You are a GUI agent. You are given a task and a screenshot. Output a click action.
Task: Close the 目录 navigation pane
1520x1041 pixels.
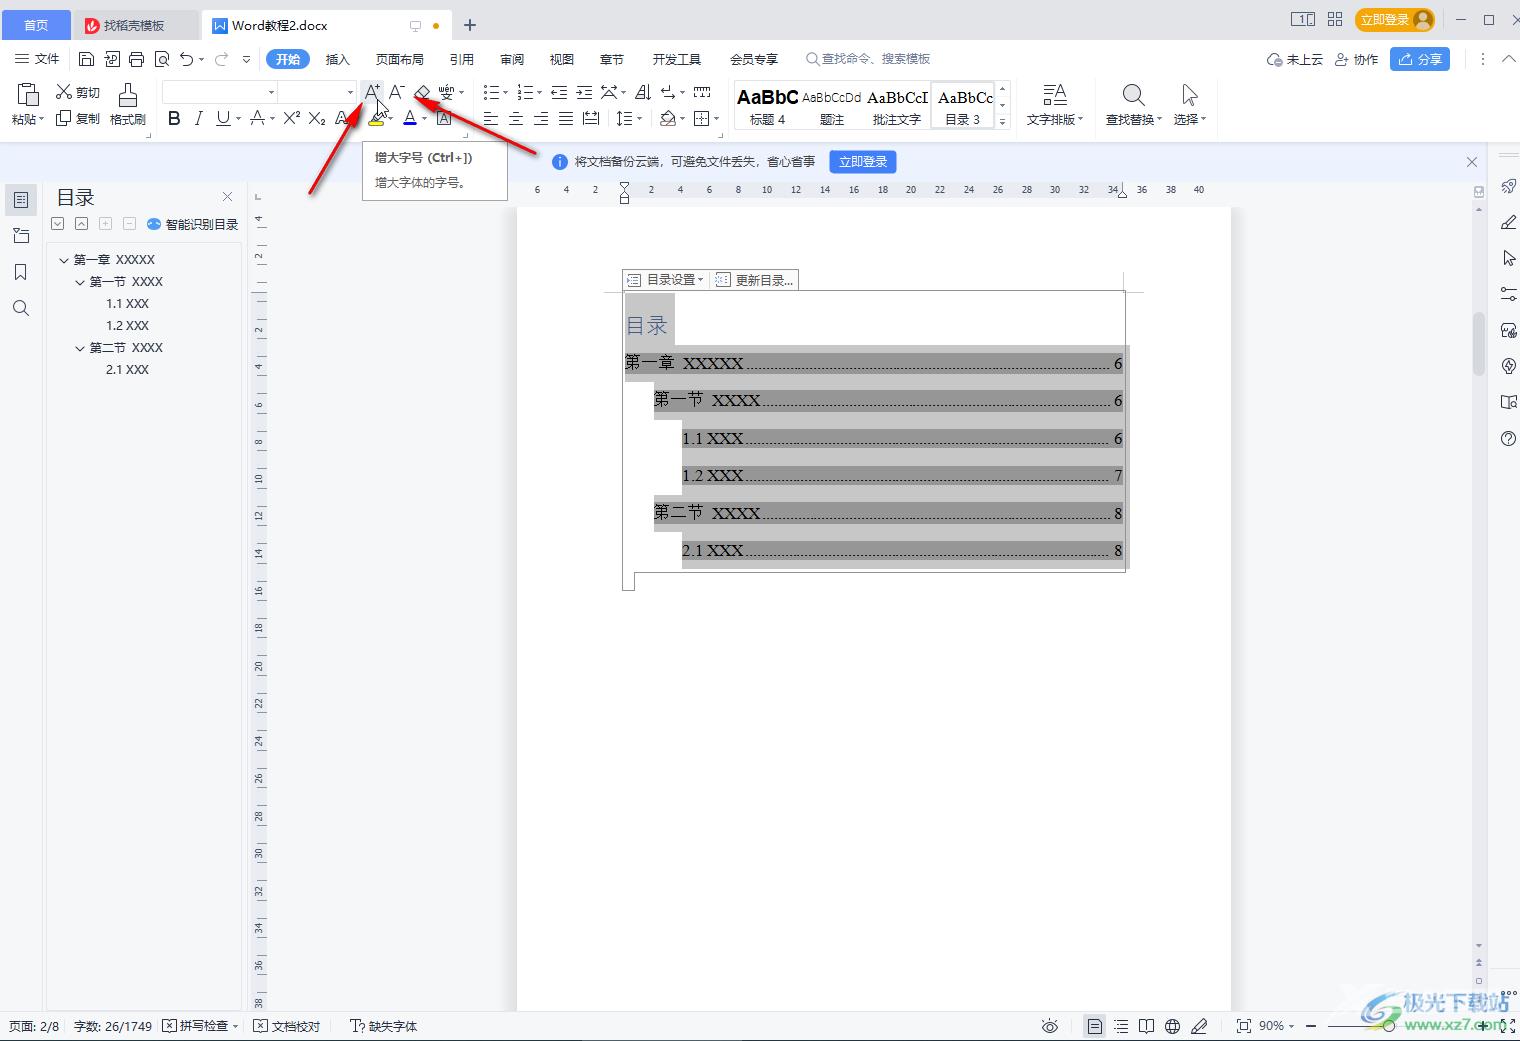[227, 197]
